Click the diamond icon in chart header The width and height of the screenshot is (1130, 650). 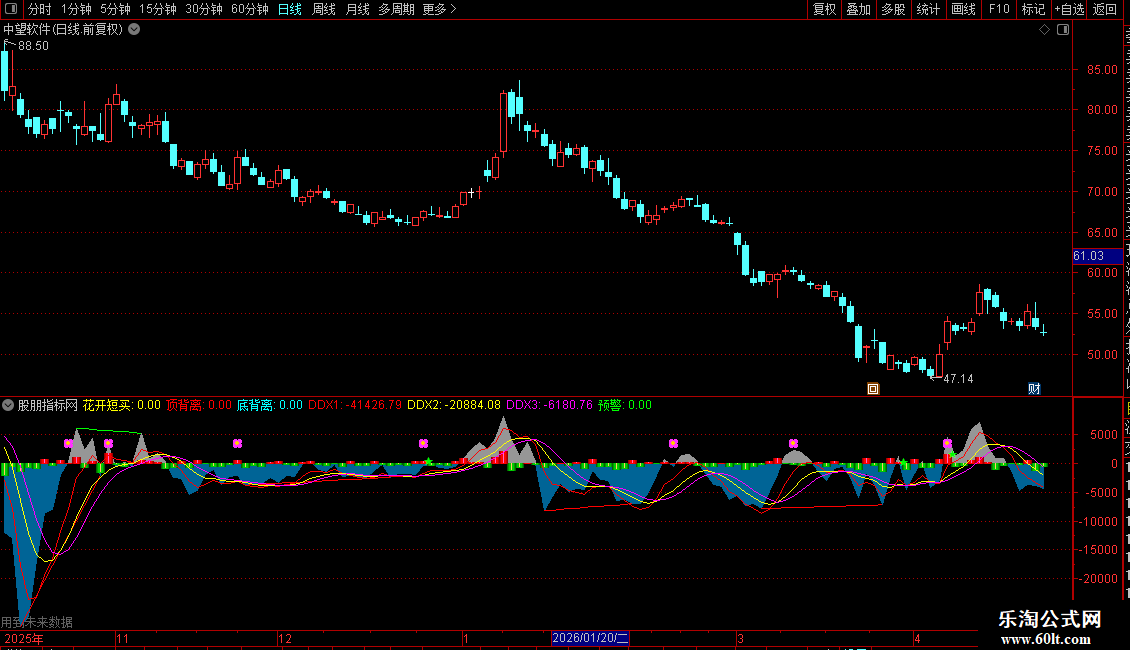[1044, 30]
